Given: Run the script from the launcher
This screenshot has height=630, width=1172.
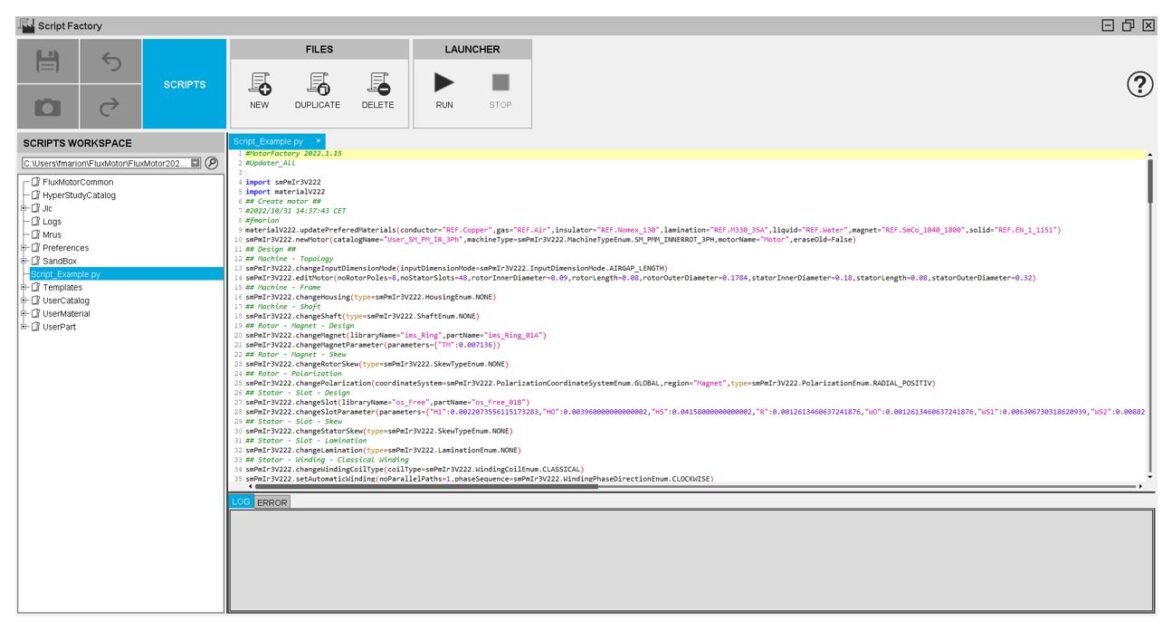Looking at the screenshot, I should coord(444,90).
